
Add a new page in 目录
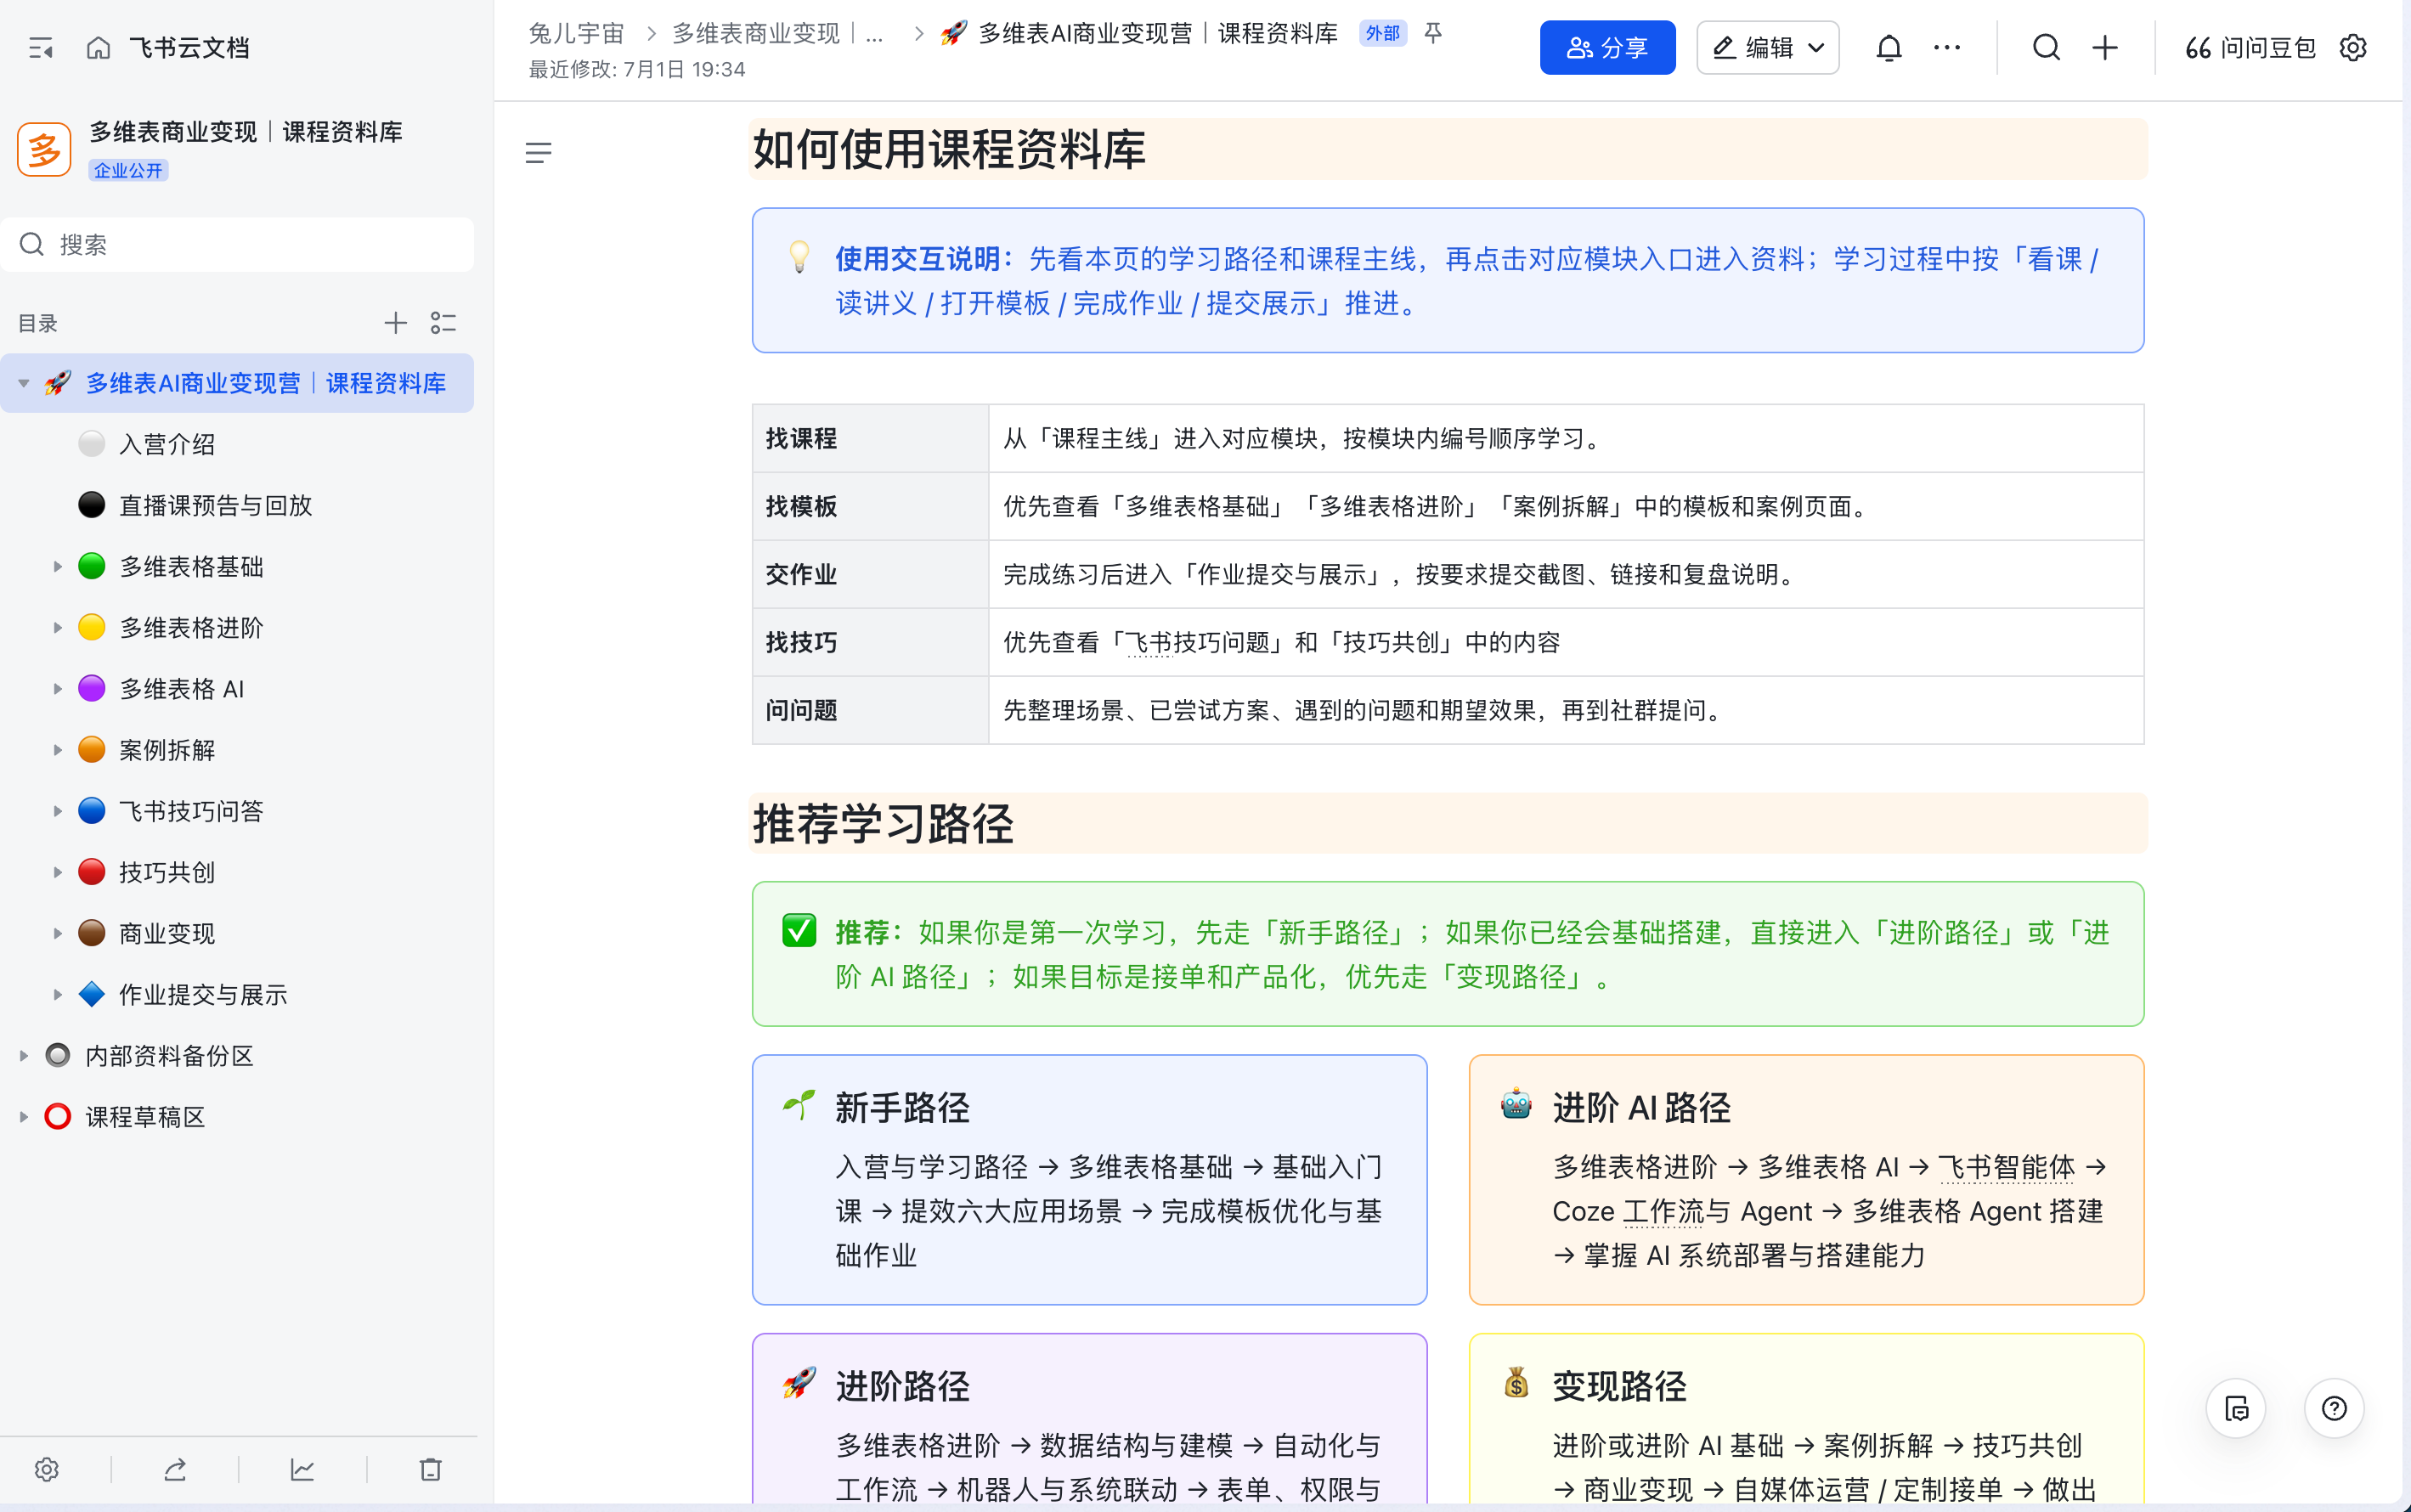click(x=395, y=323)
